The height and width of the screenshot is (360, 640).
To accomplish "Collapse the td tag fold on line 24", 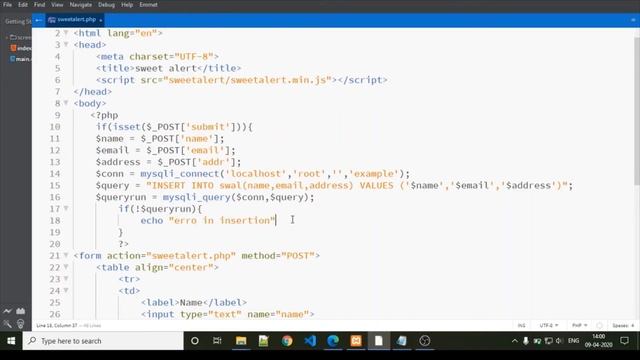I will click(x=66, y=291).
